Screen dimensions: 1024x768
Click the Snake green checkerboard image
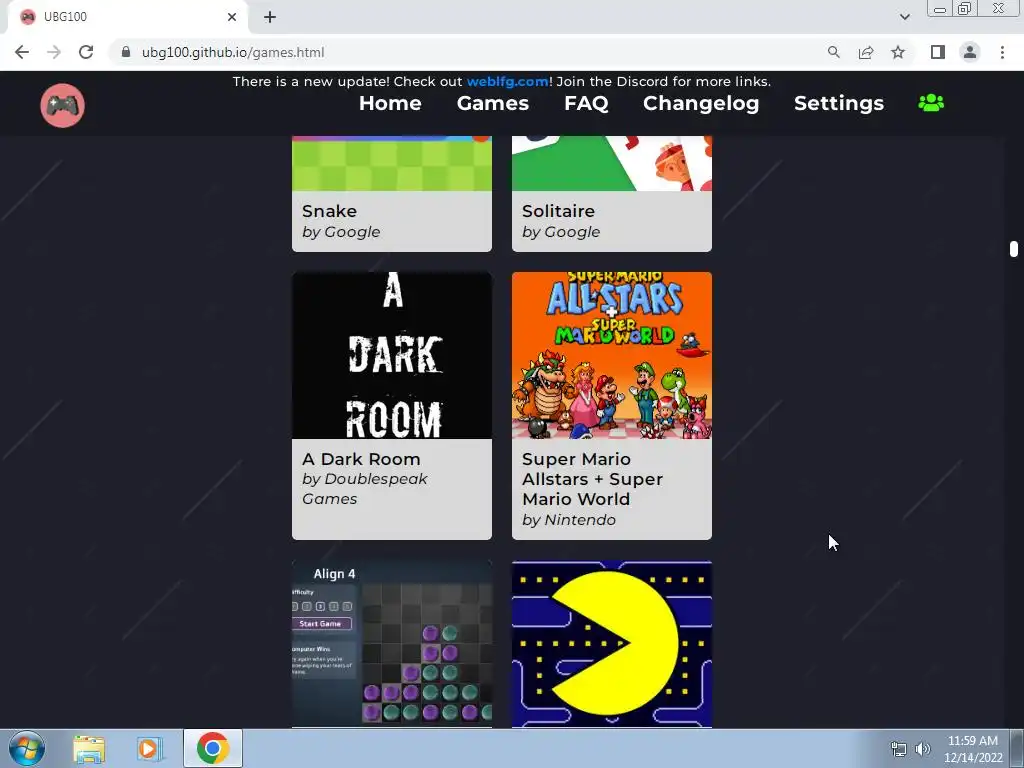(x=392, y=163)
